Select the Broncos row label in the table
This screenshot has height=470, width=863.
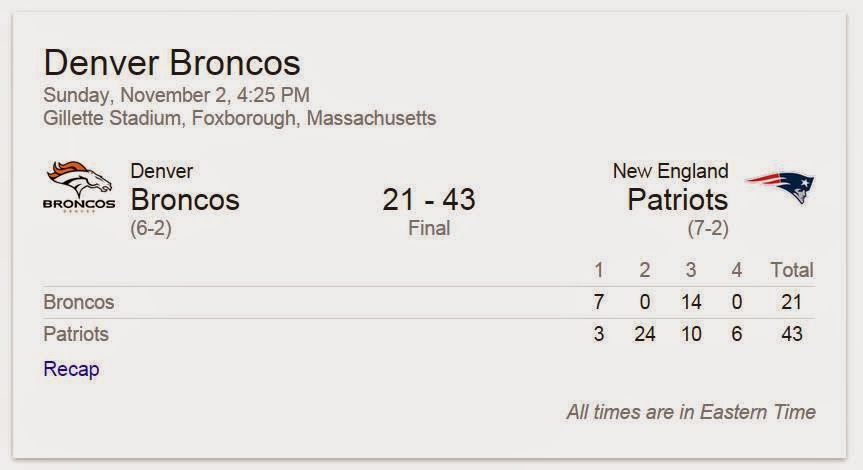(x=79, y=301)
